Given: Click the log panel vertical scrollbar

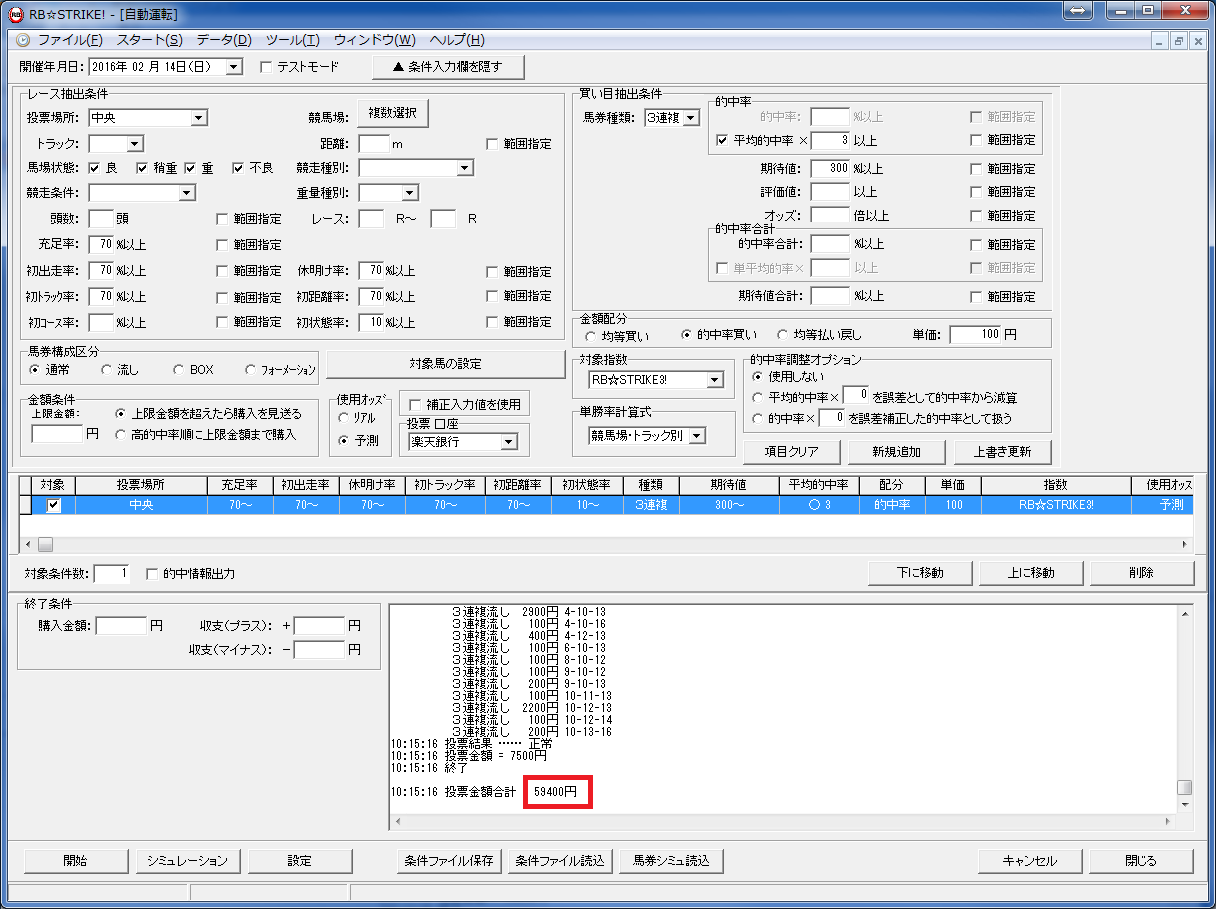Looking at the screenshot, I should 1184,709.
